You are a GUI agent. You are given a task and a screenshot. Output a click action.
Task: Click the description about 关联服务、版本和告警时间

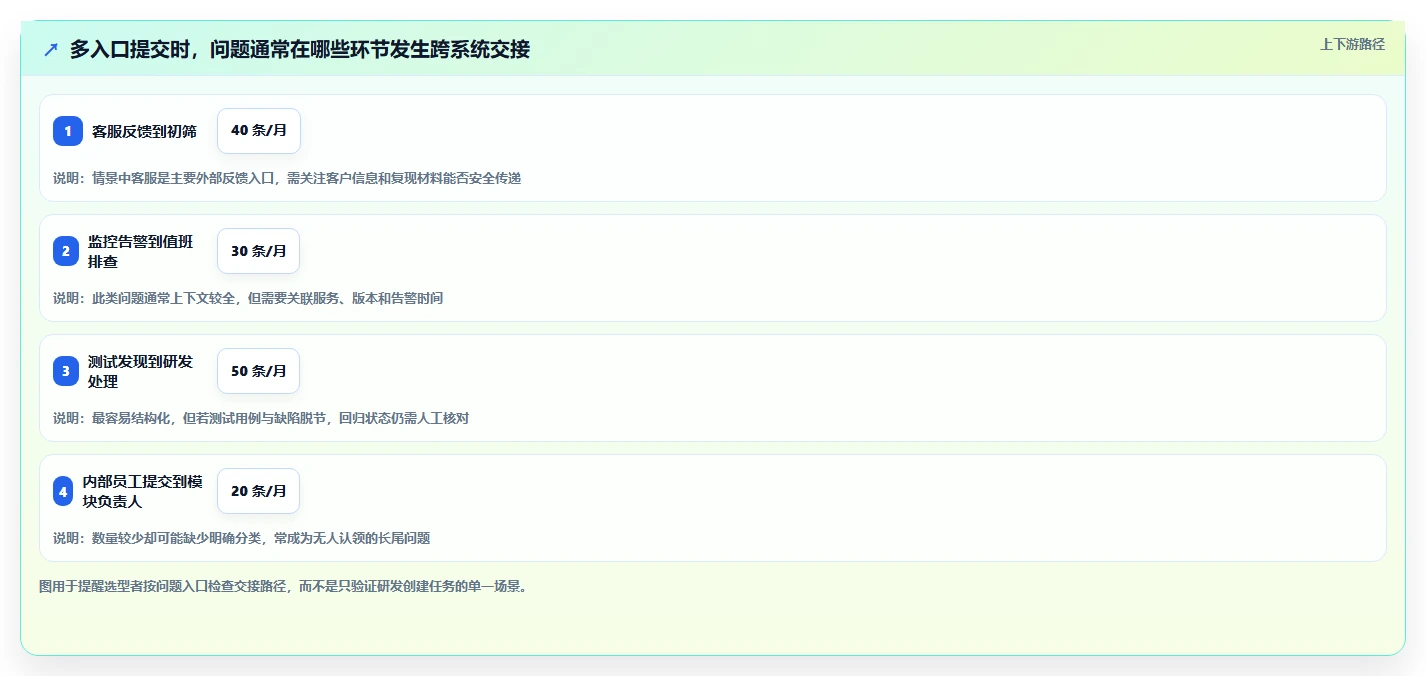248,298
